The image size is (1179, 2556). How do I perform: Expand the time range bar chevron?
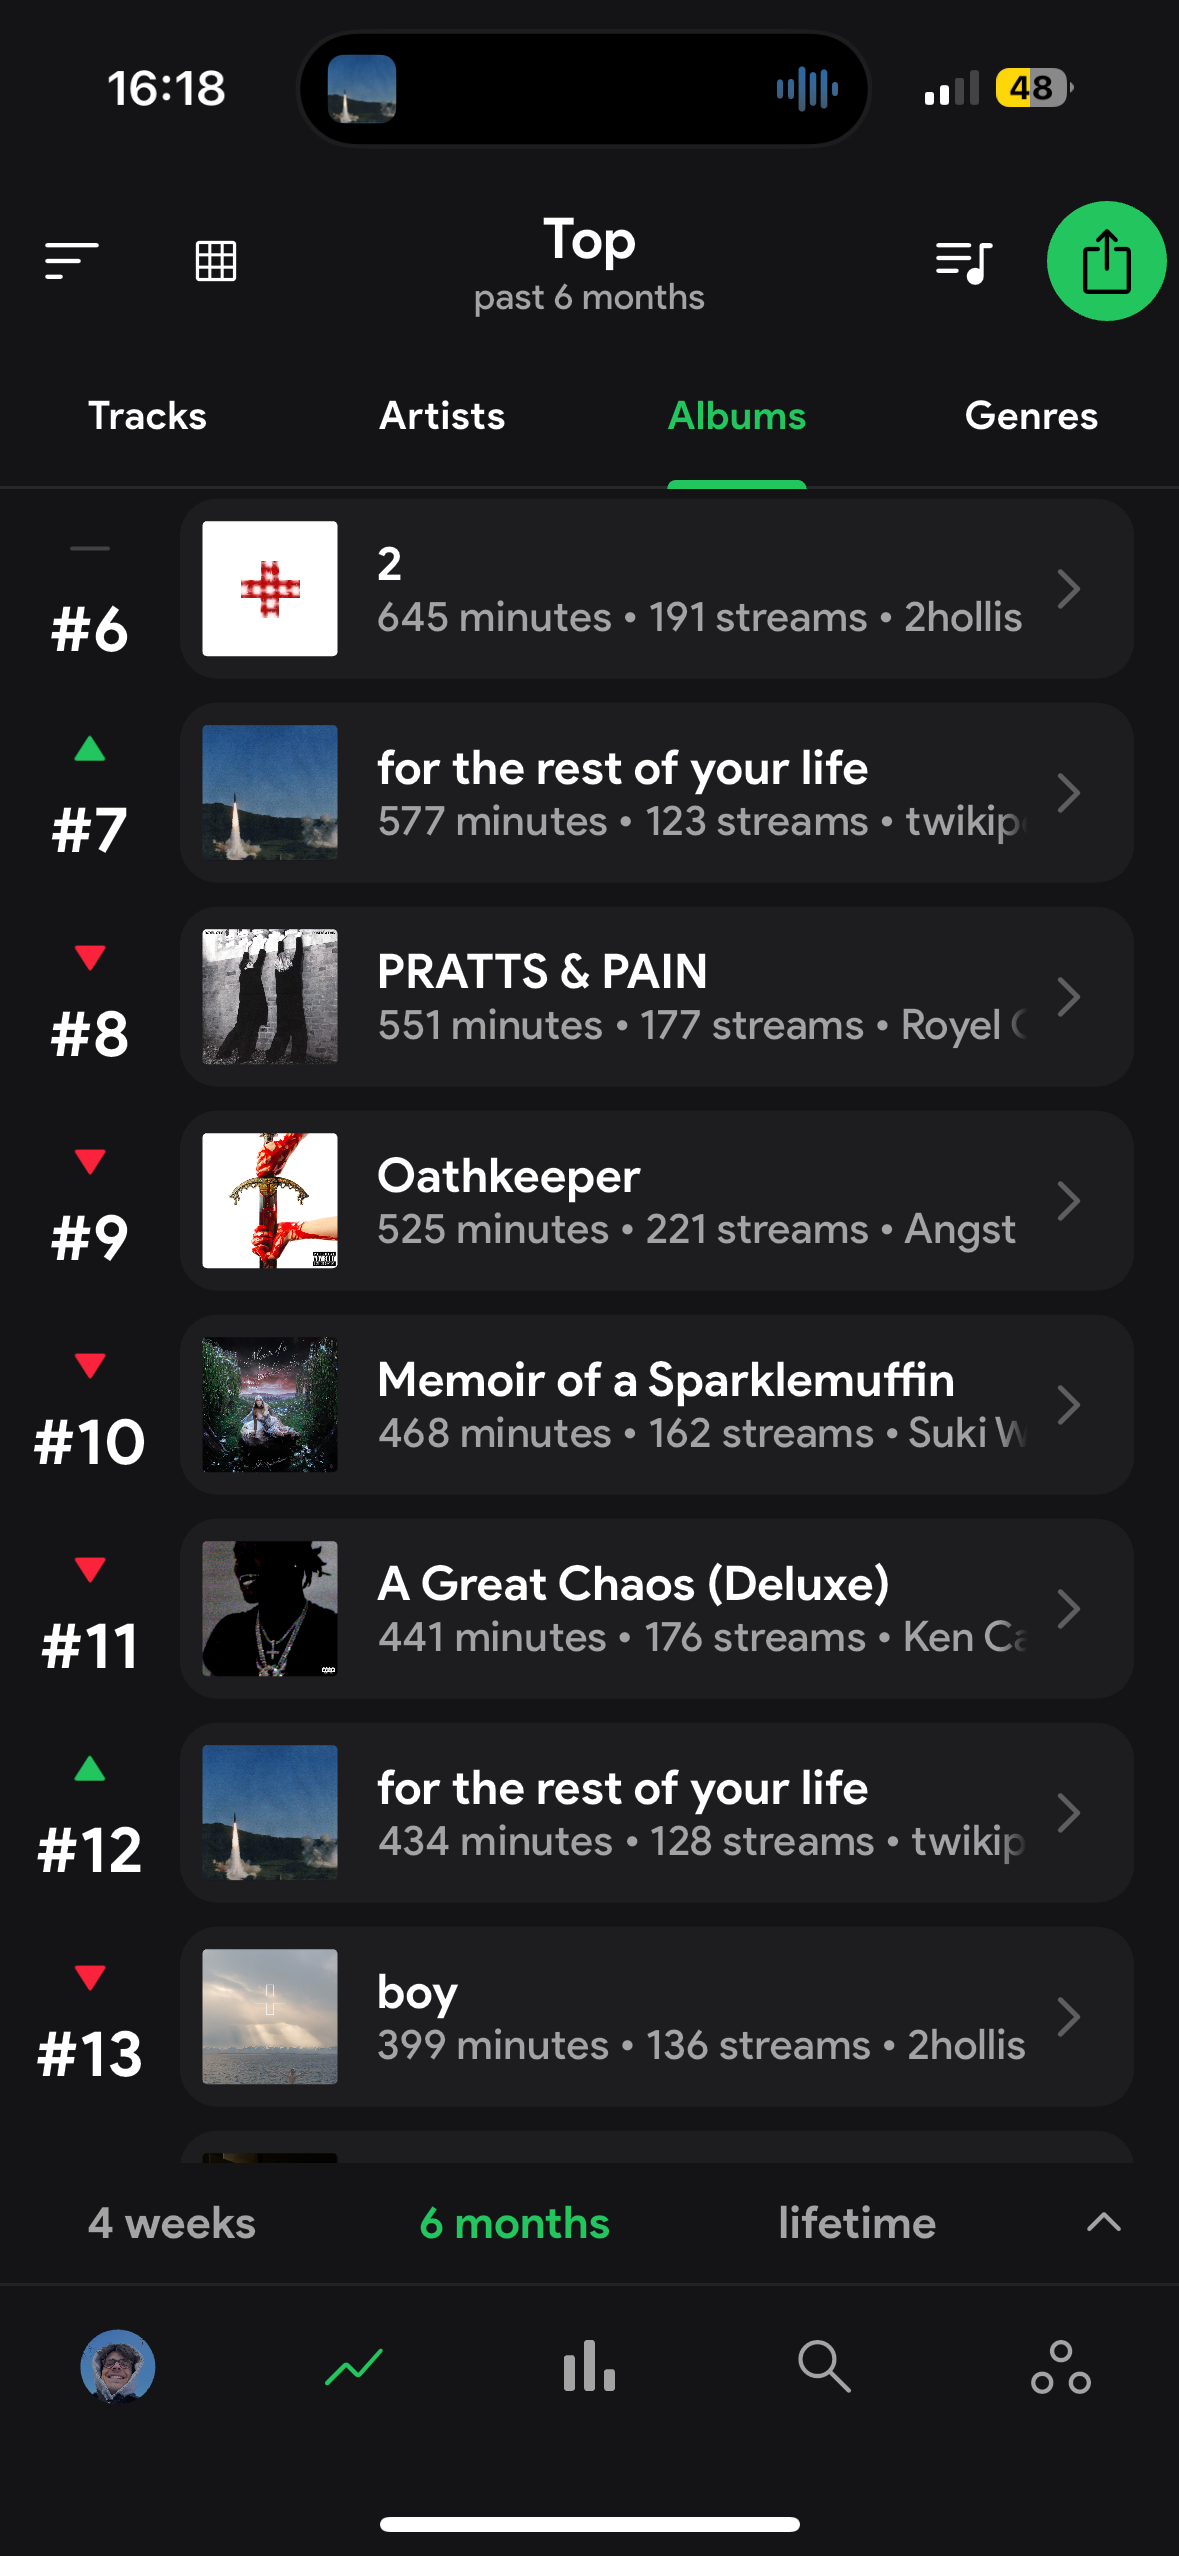[x=1104, y=2222]
